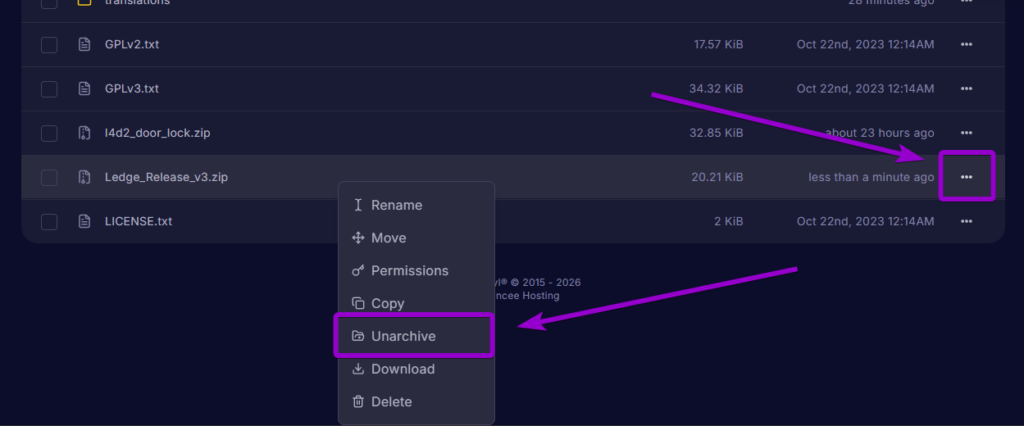Click the GPLv2.txt file icon
Viewport: 1024px width, 426px height.
tap(84, 44)
